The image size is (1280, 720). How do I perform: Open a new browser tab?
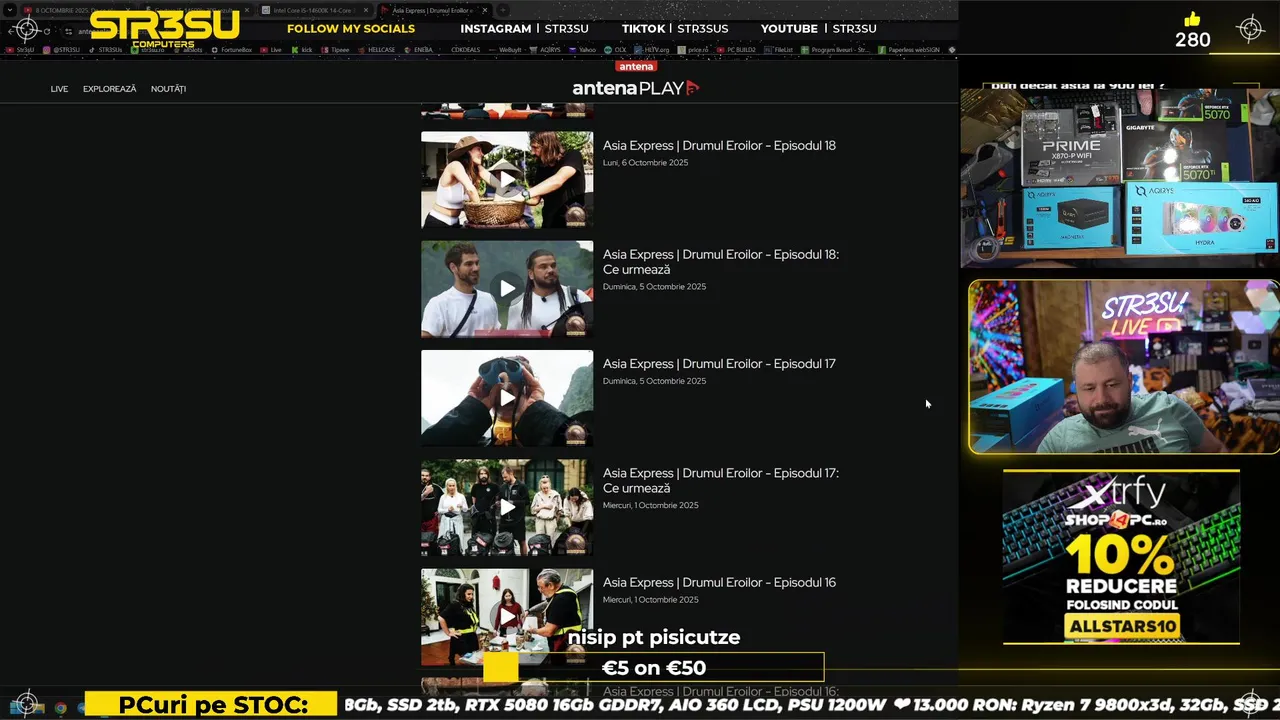click(x=503, y=10)
